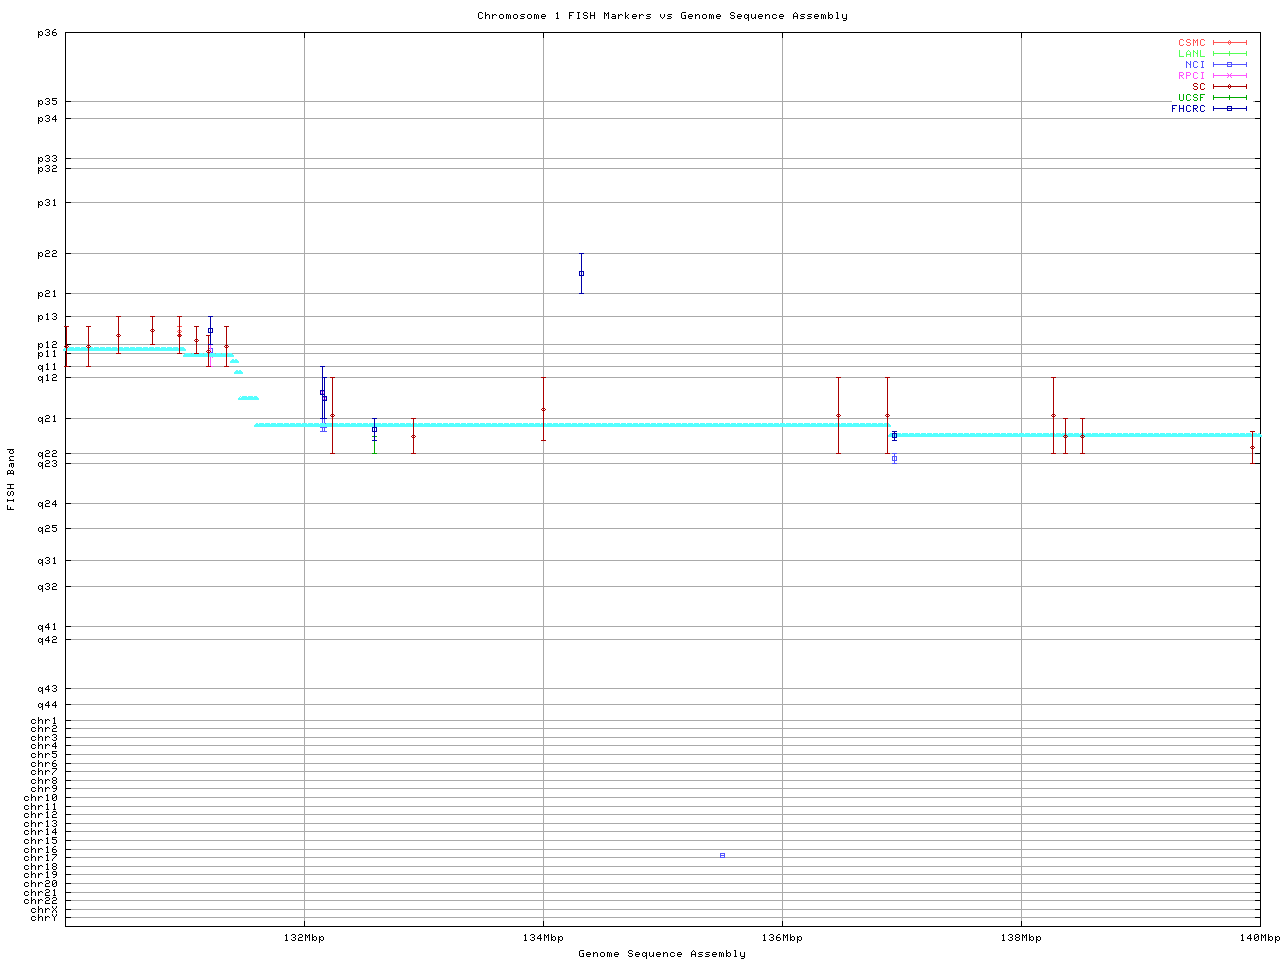Click the RPCI legend line marker

pos(1229,75)
